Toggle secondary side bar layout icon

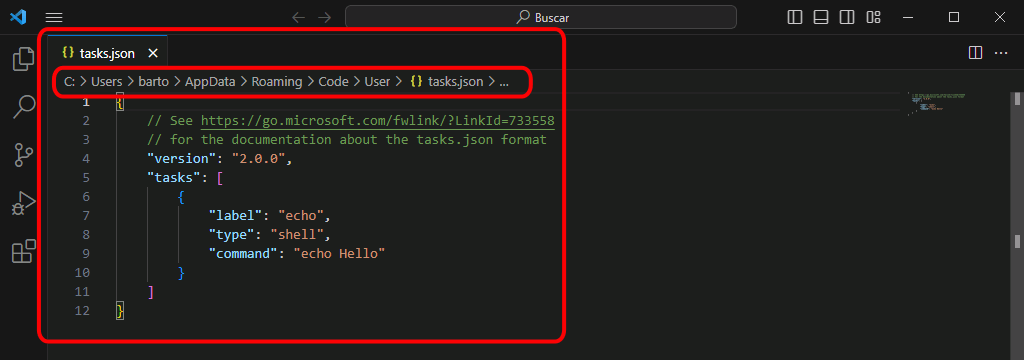point(847,18)
